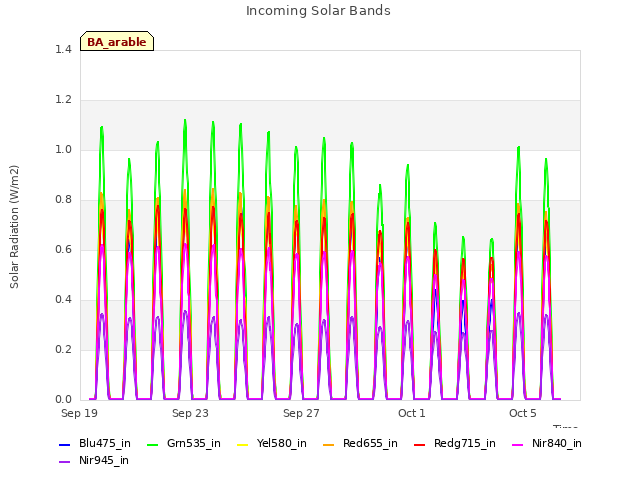Toggle the Nir840_in legend entry

click(x=547, y=443)
